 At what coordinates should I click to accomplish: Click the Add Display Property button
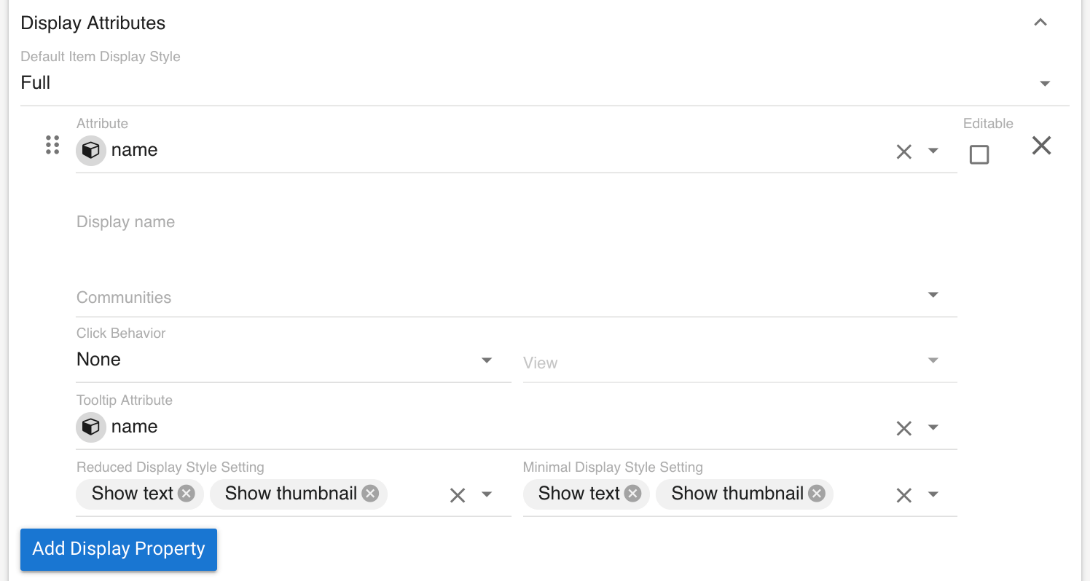click(118, 549)
